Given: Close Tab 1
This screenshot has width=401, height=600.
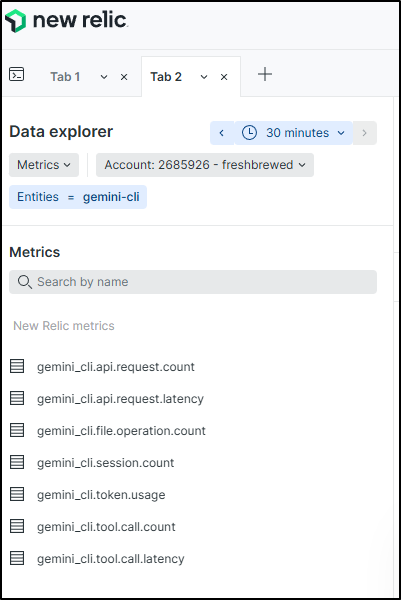Looking at the screenshot, I should coord(124,77).
